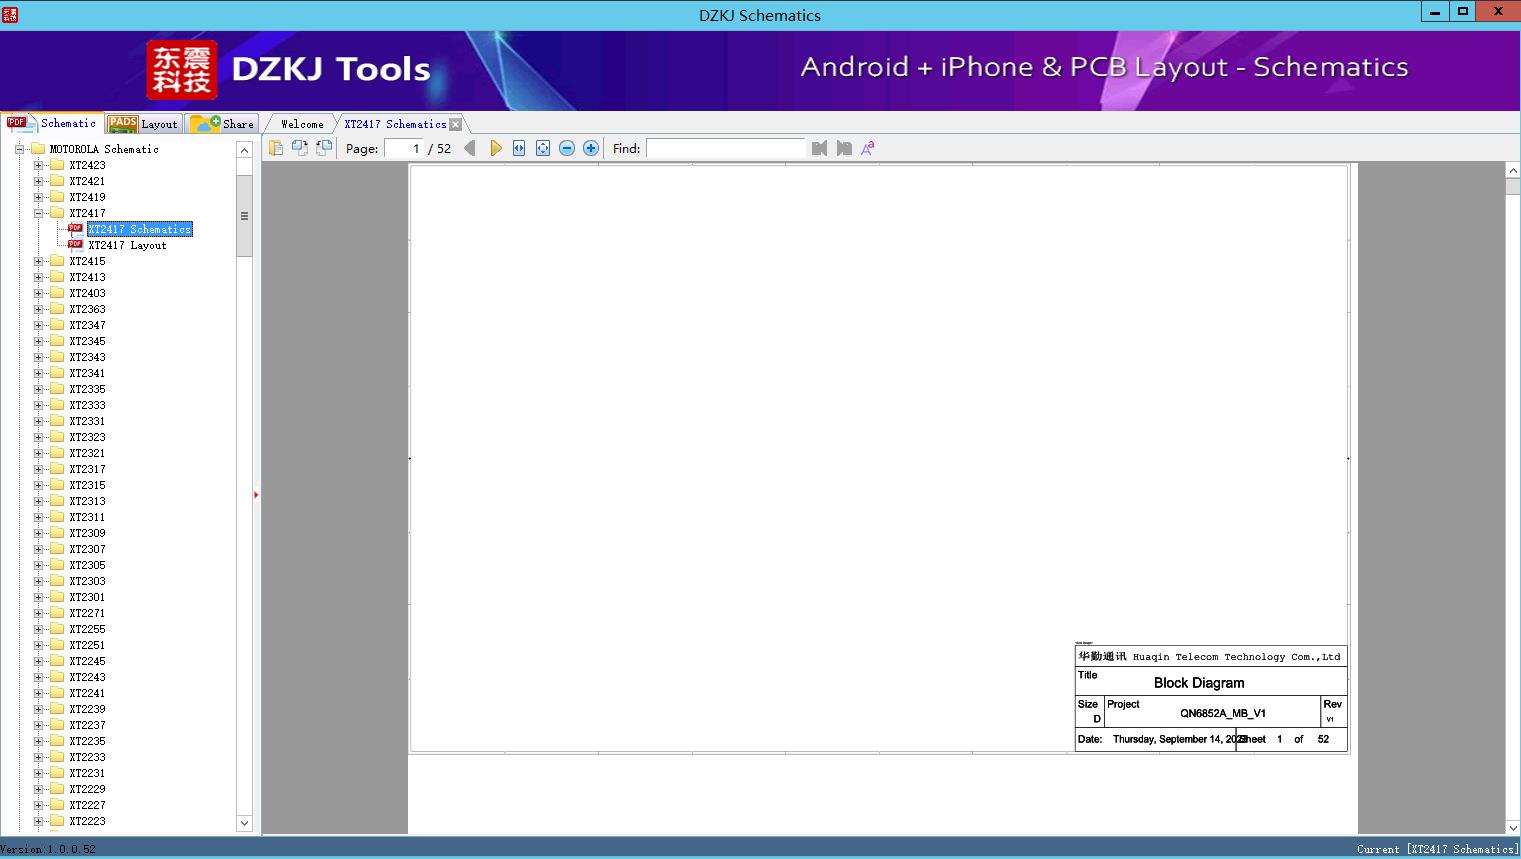Click the DZKJ red logo in banner
This screenshot has width=1521, height=859.
pos(182,70)
